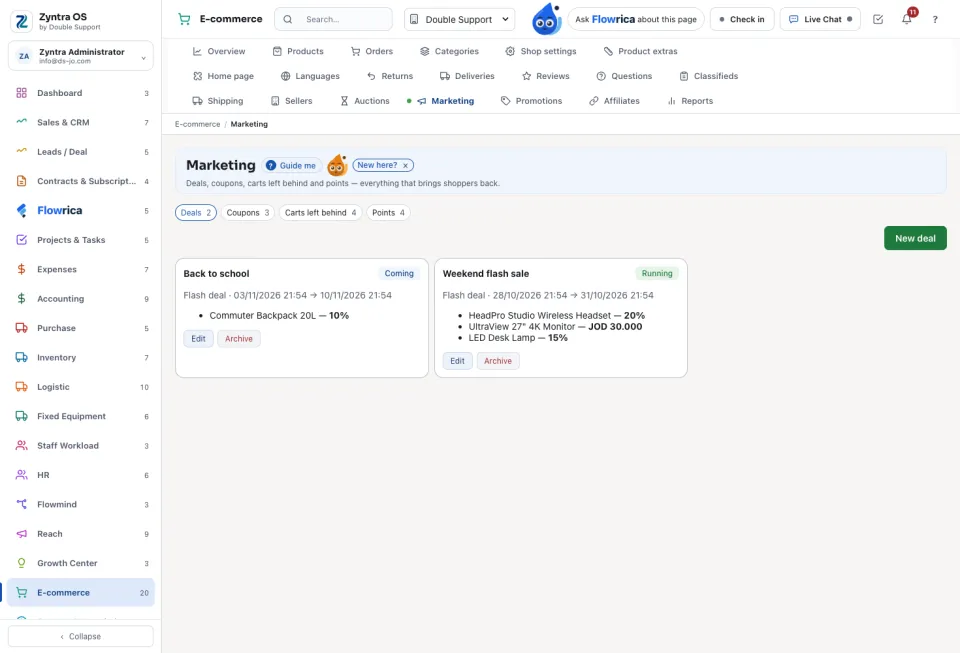Click the Growth Center lightbulb icon

click(x=21, y=563)
